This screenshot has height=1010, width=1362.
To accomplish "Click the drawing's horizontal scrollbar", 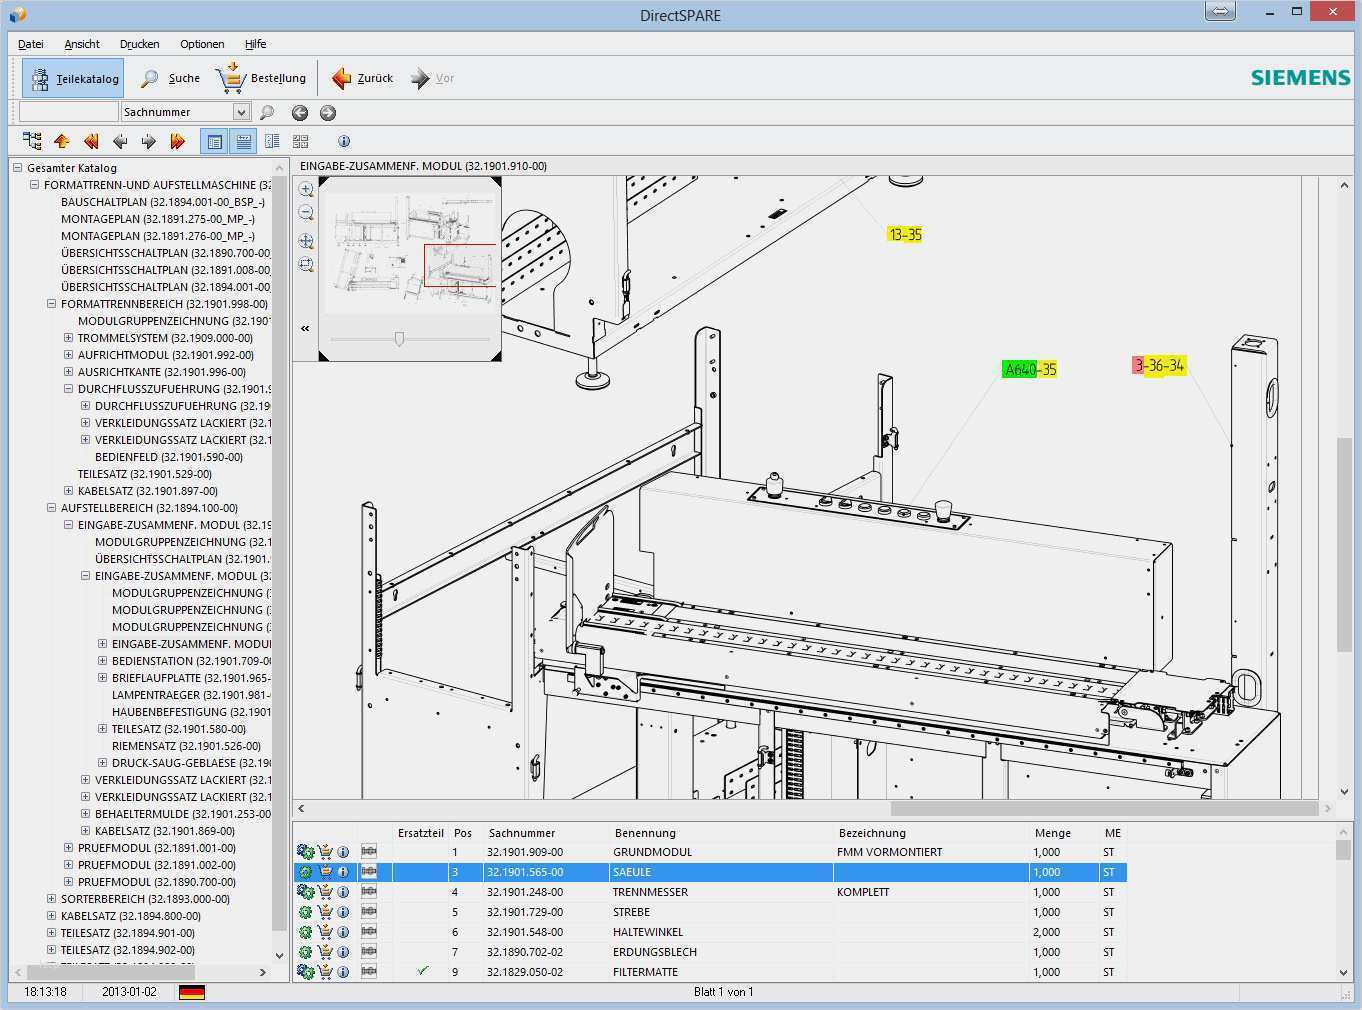I will [1103, 809].
